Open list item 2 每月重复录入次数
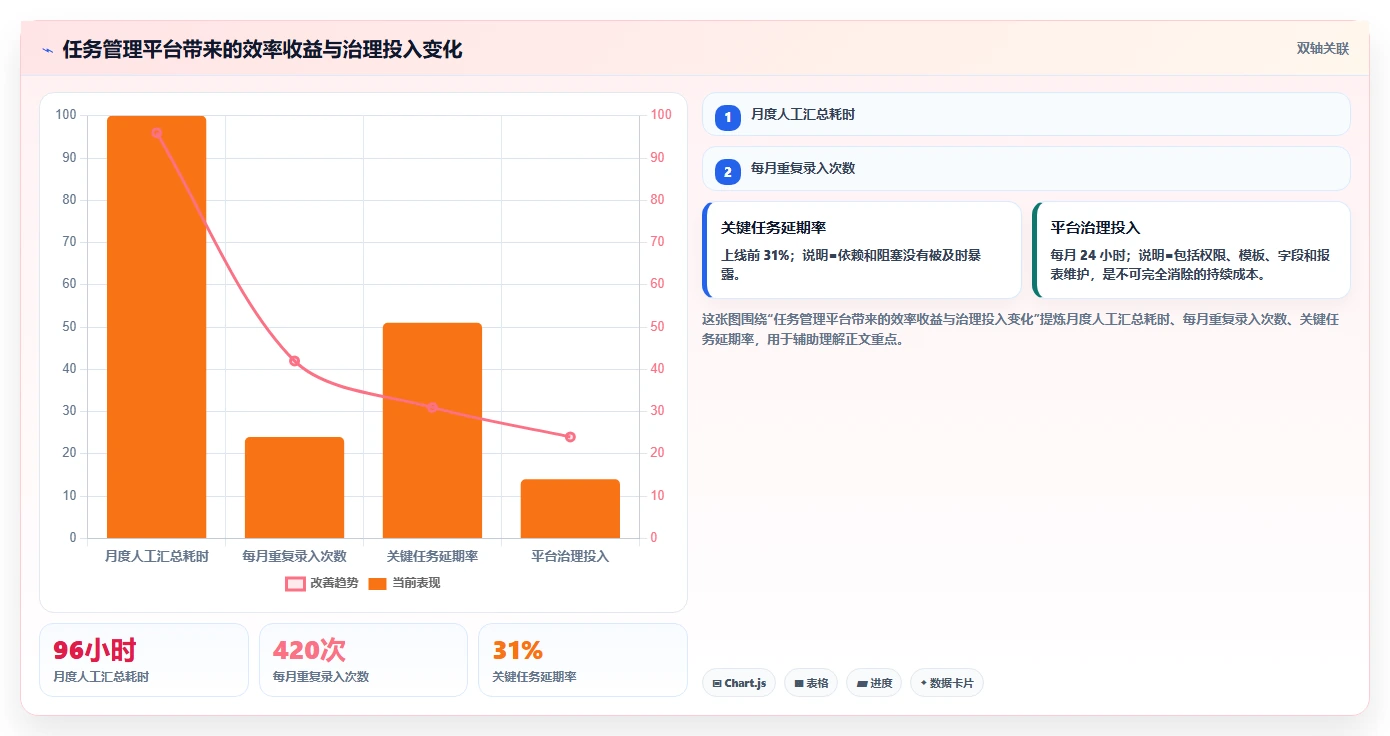The image size is (1390, 736). click(x=1026, y=169)
